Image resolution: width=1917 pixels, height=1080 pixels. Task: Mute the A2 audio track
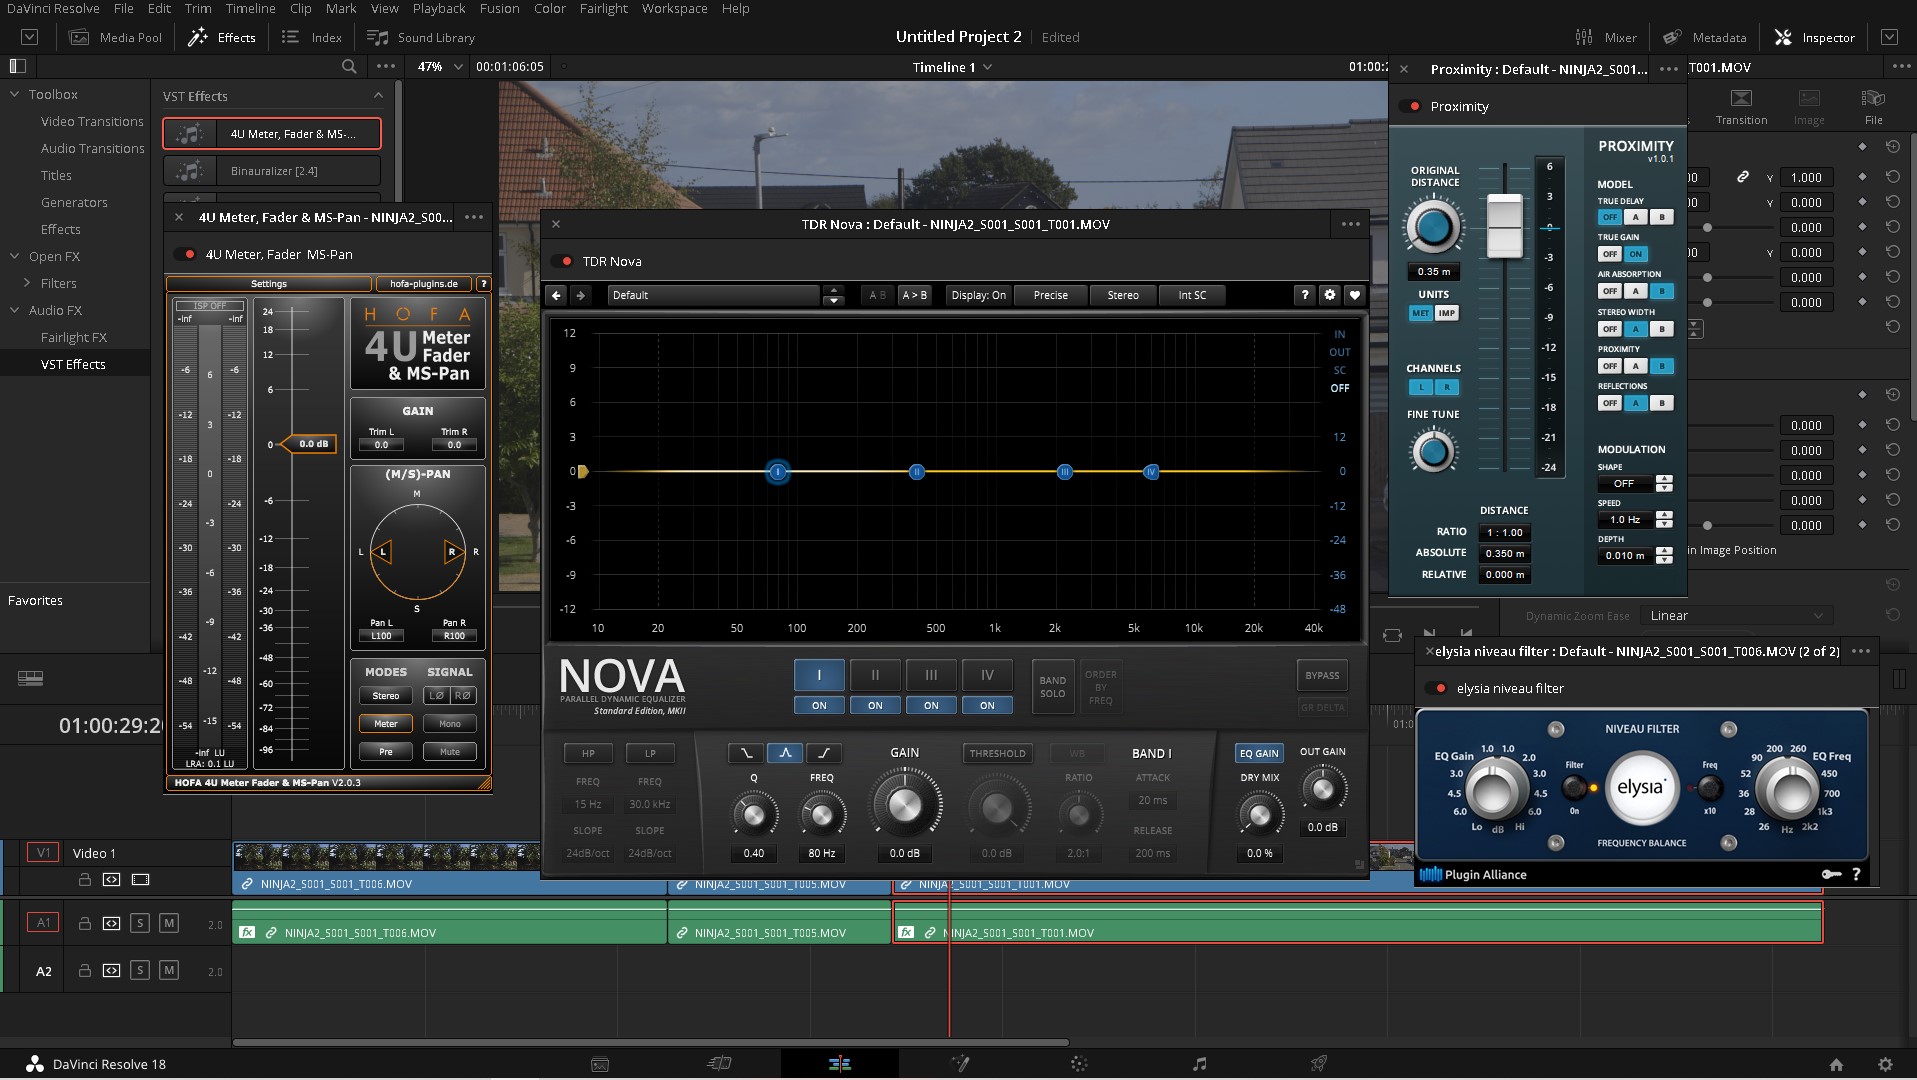coord(169,970)
